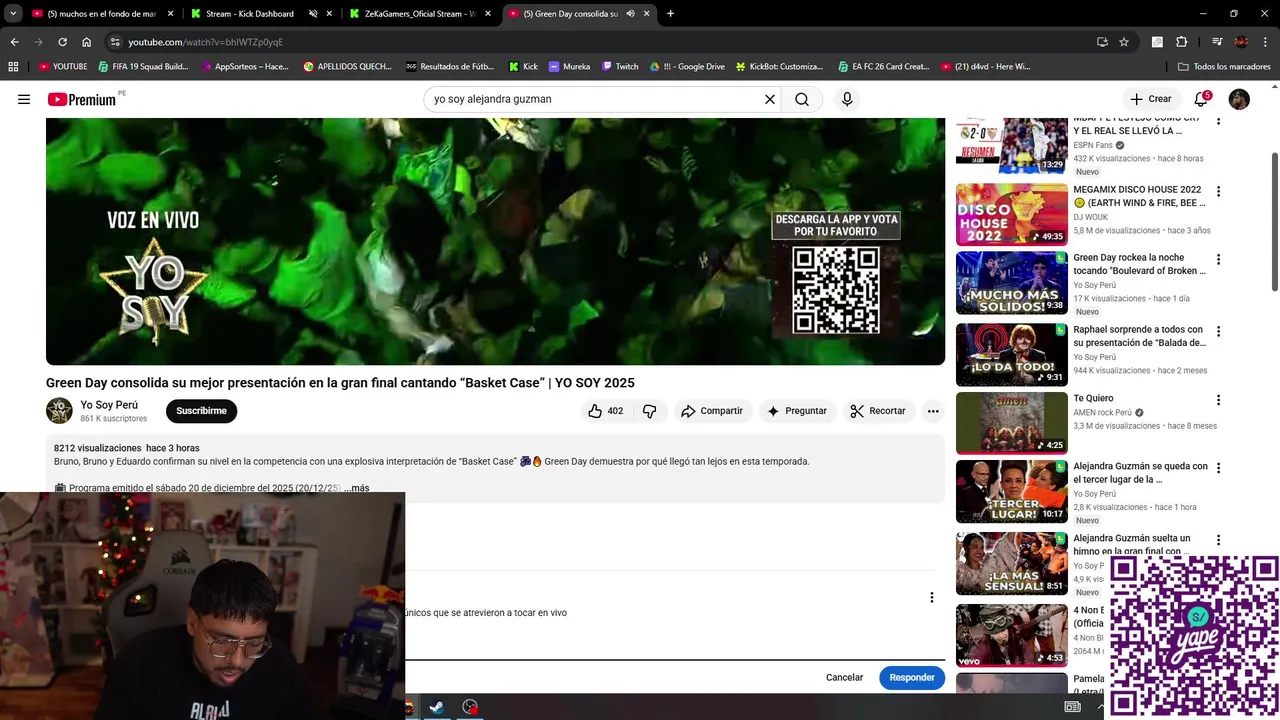Open options for Alejandra Guzmán tercer lugar video
Viewport: 1280px width, 720px height.
tap(1218, 468)
